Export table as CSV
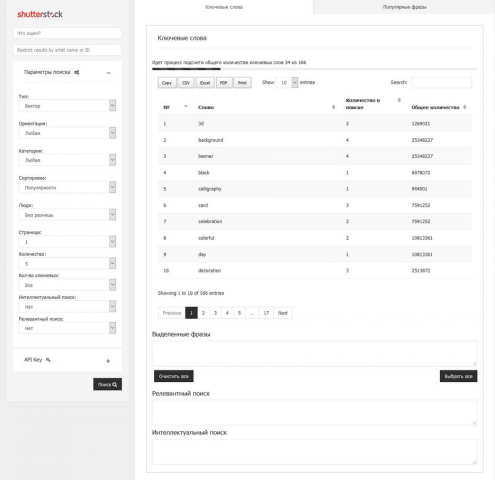Image resolution: width=495 pixels, height=480 pixels. pyautogui.click(x=186, y=83)
